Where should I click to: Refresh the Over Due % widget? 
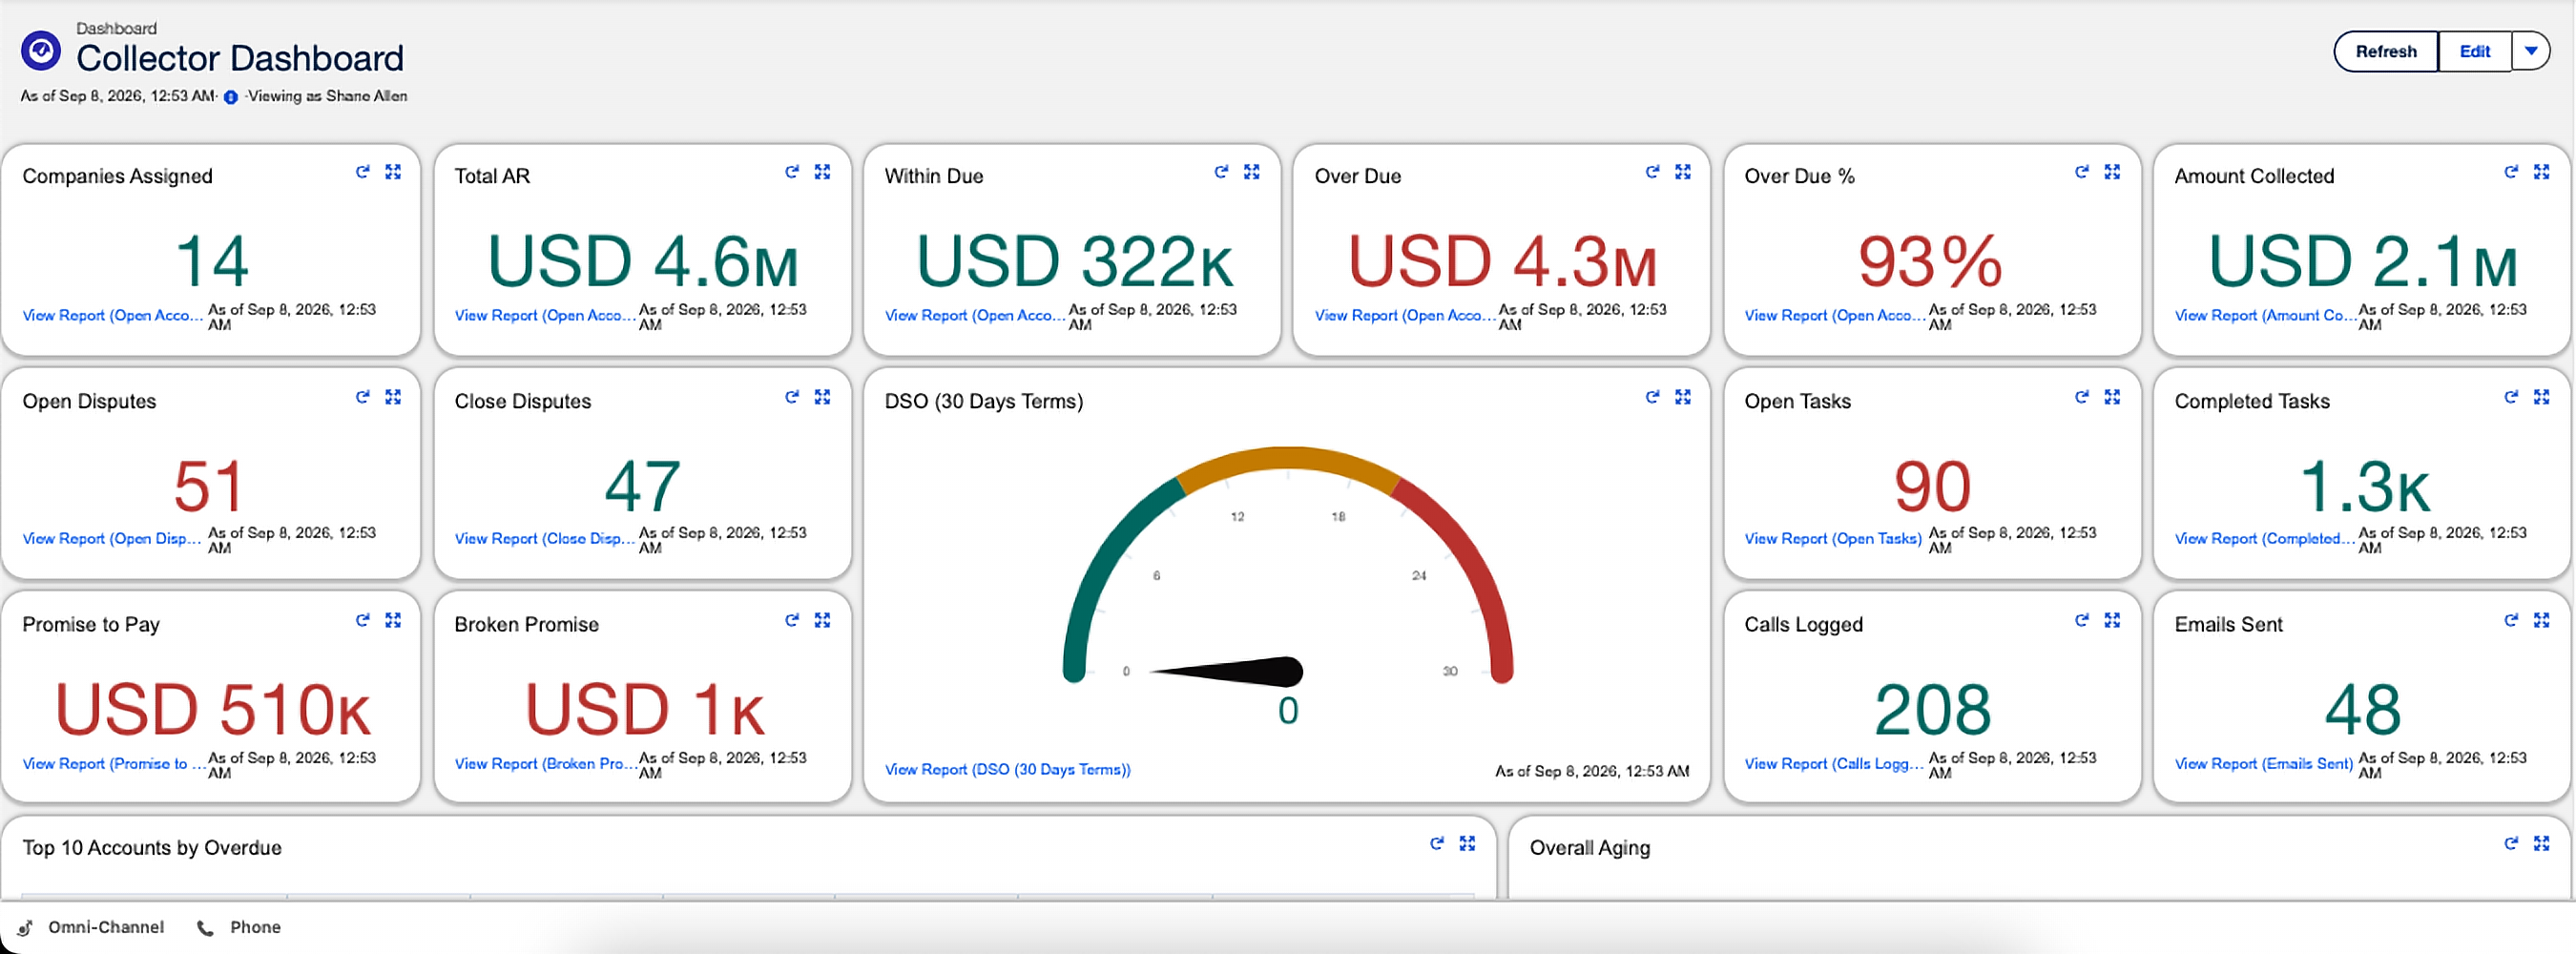click(x=2081, y=172)
